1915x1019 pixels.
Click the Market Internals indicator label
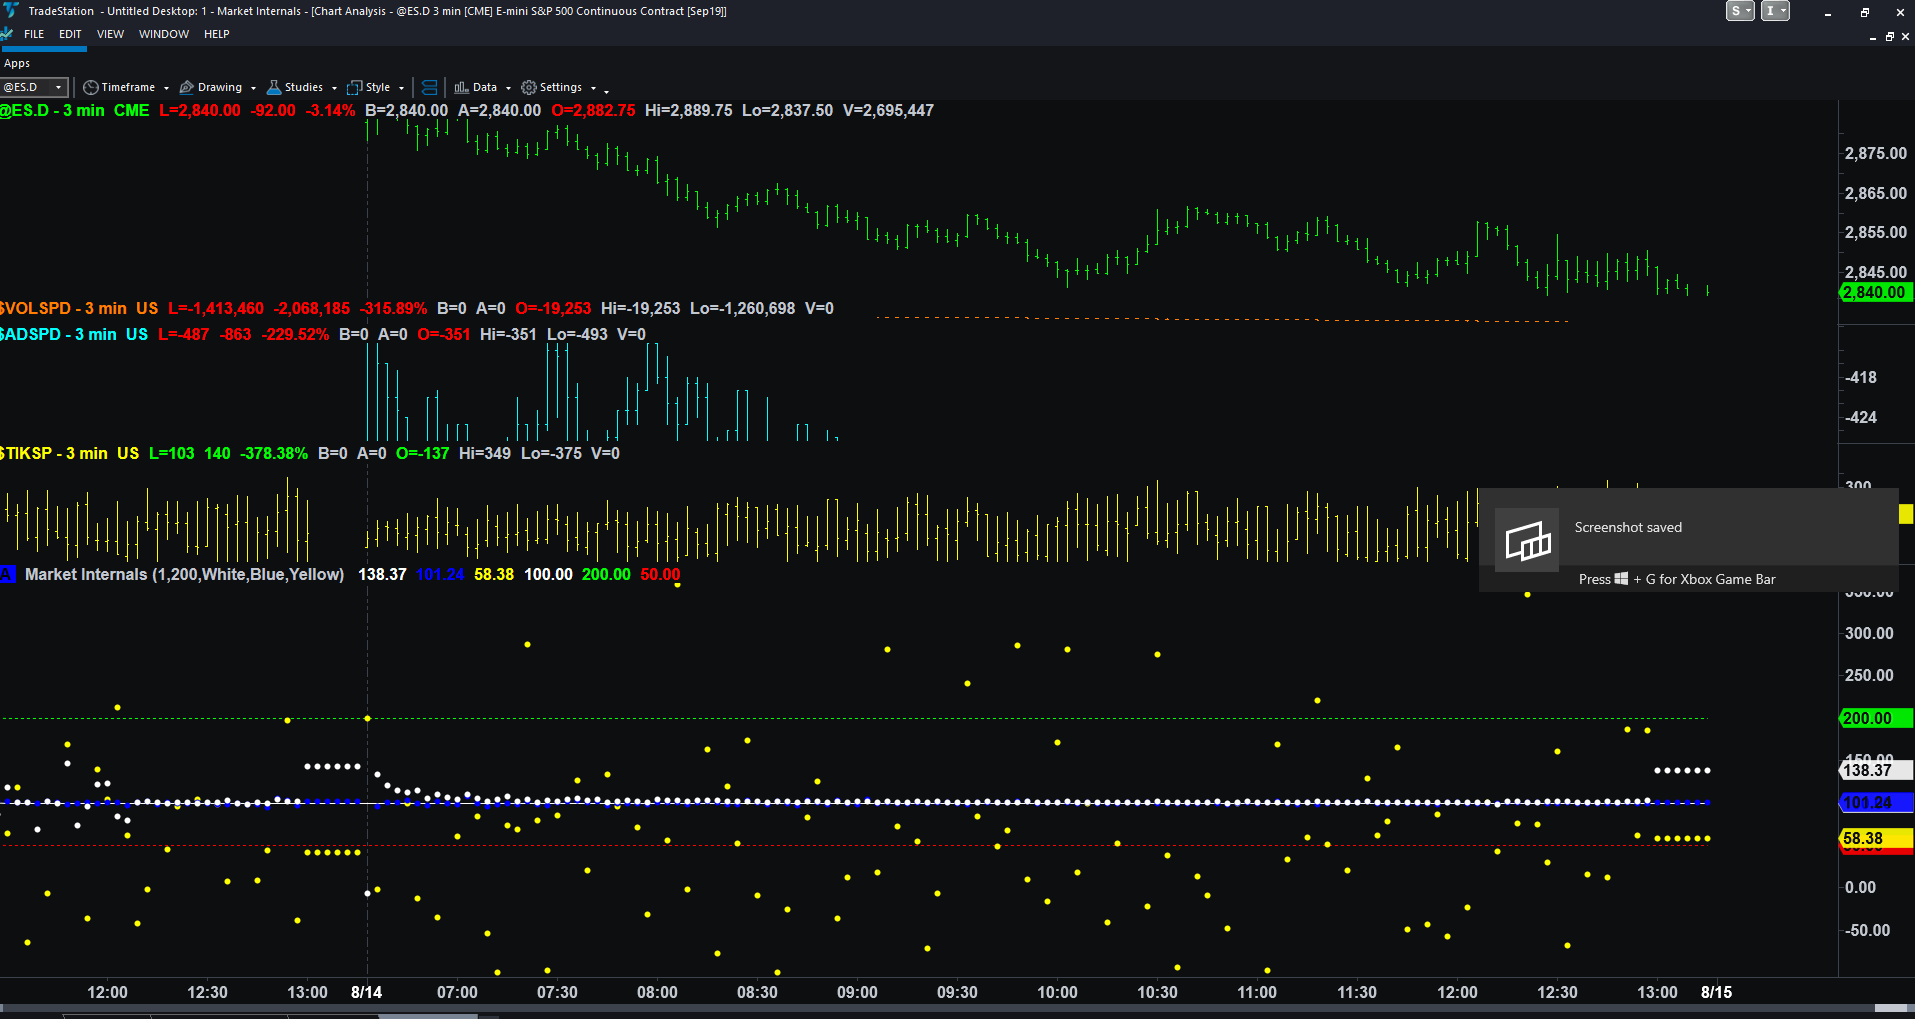click(x=185, y=575)
